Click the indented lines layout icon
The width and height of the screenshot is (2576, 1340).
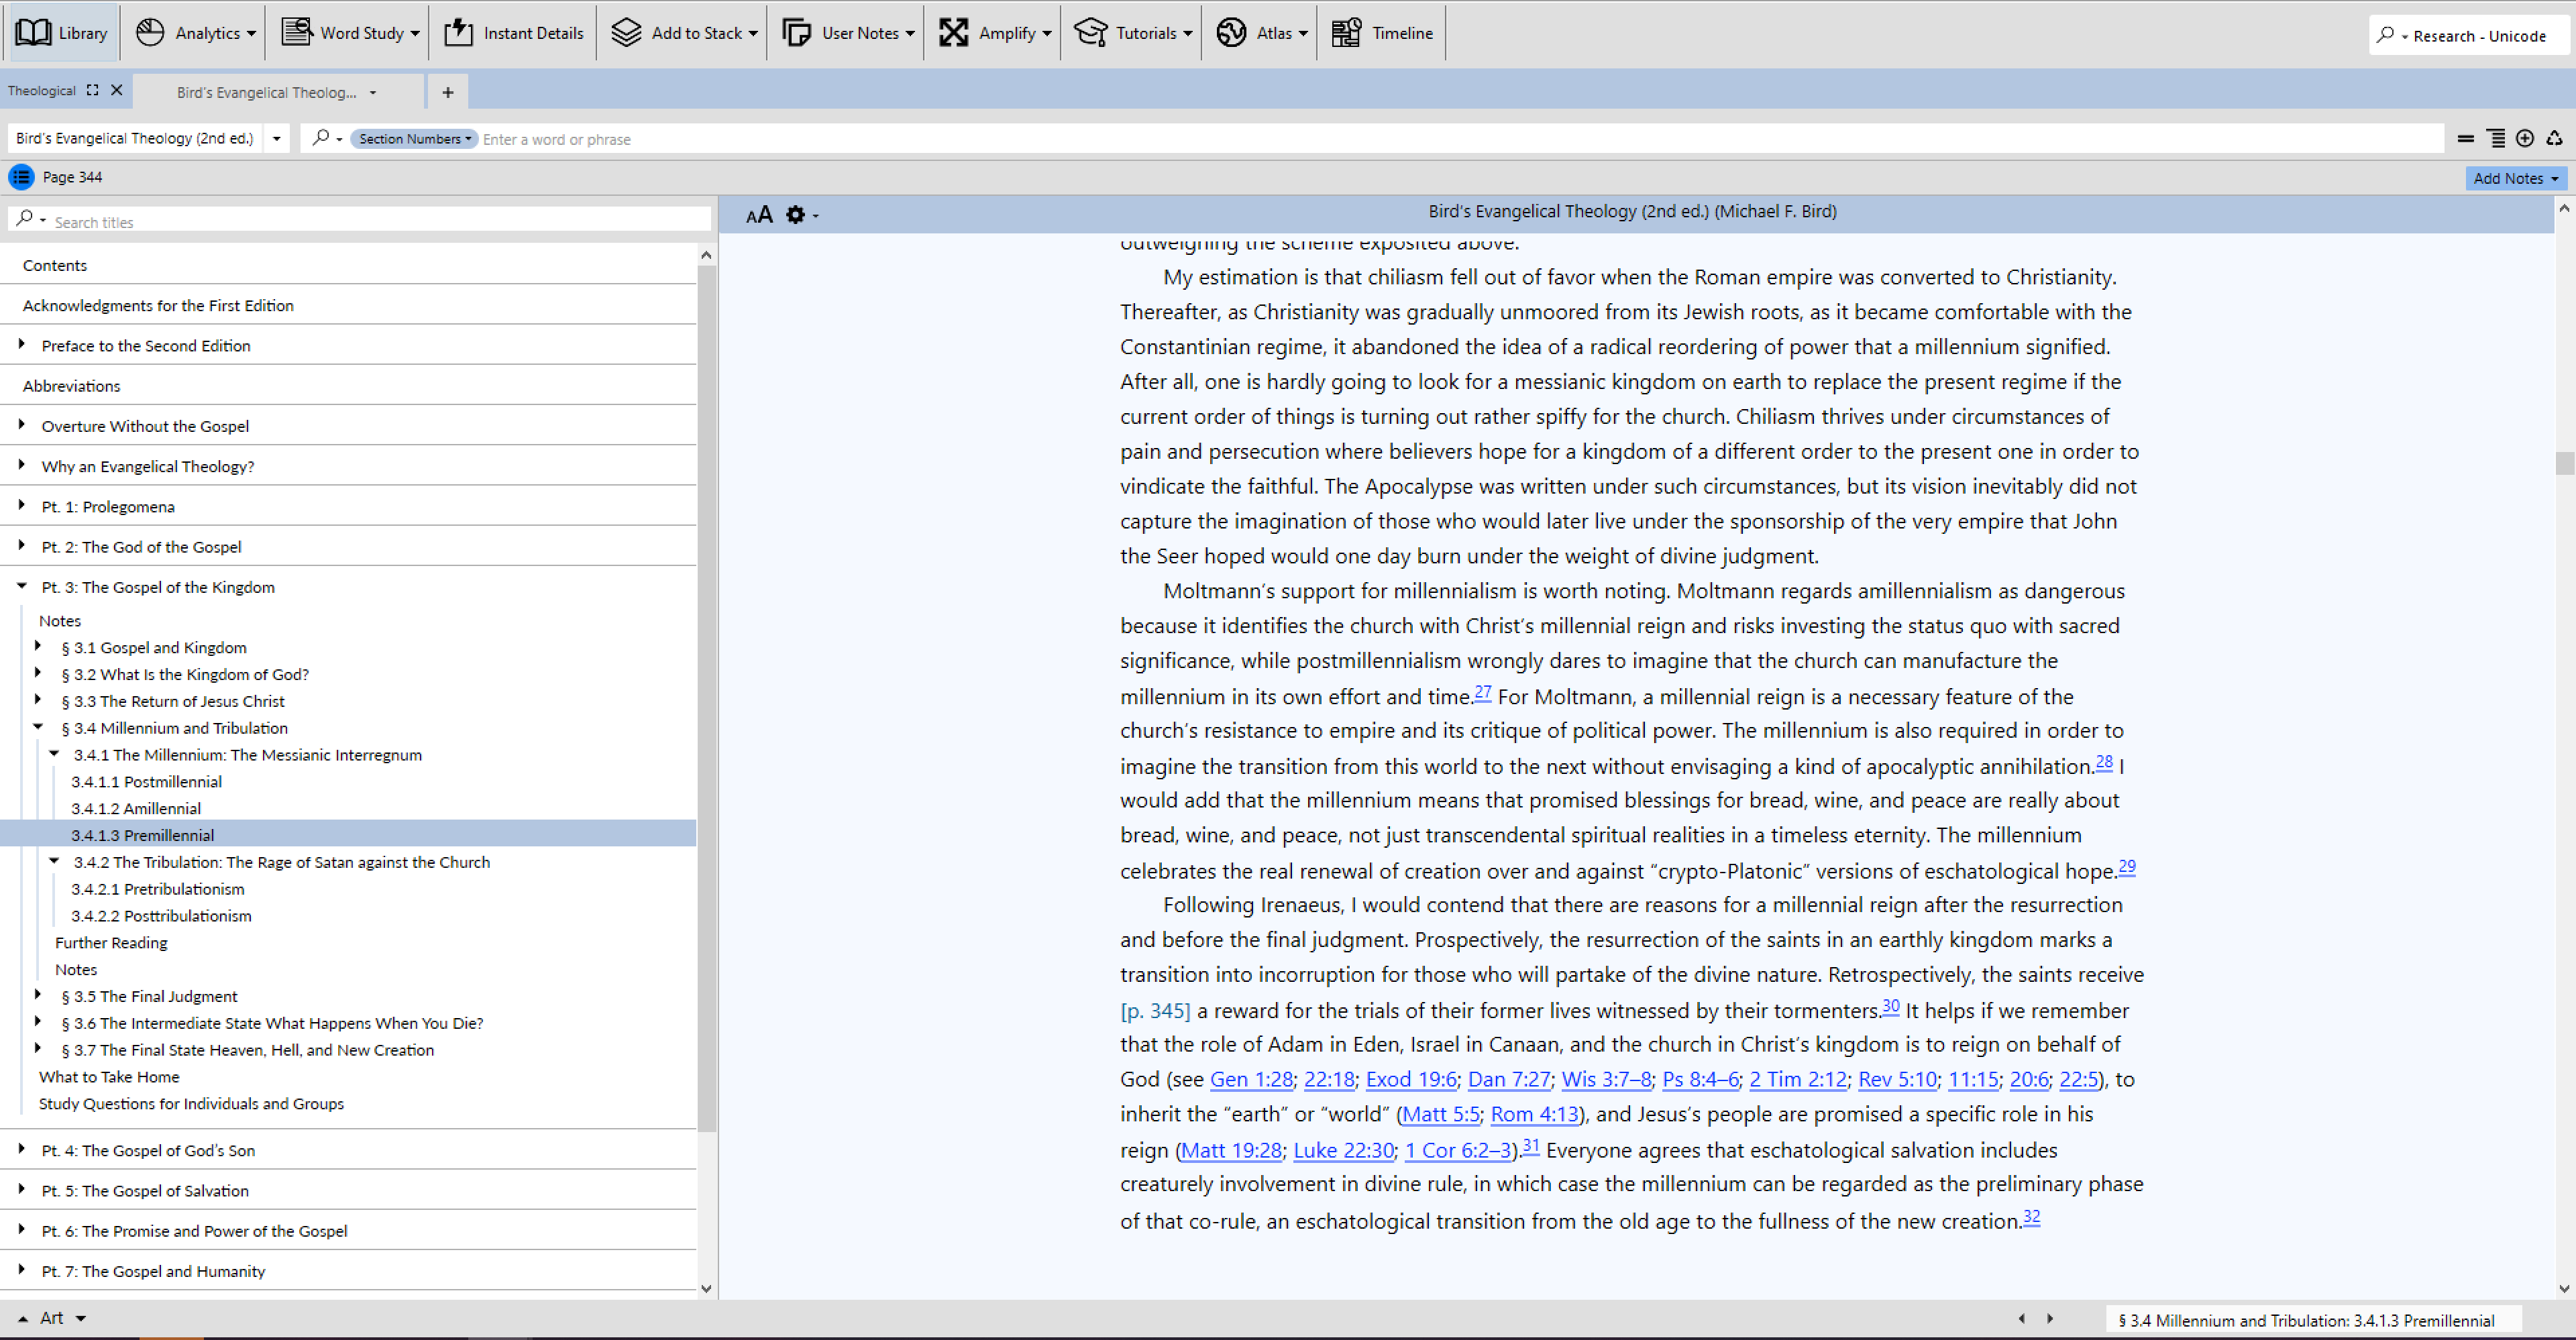[2496, 138]
